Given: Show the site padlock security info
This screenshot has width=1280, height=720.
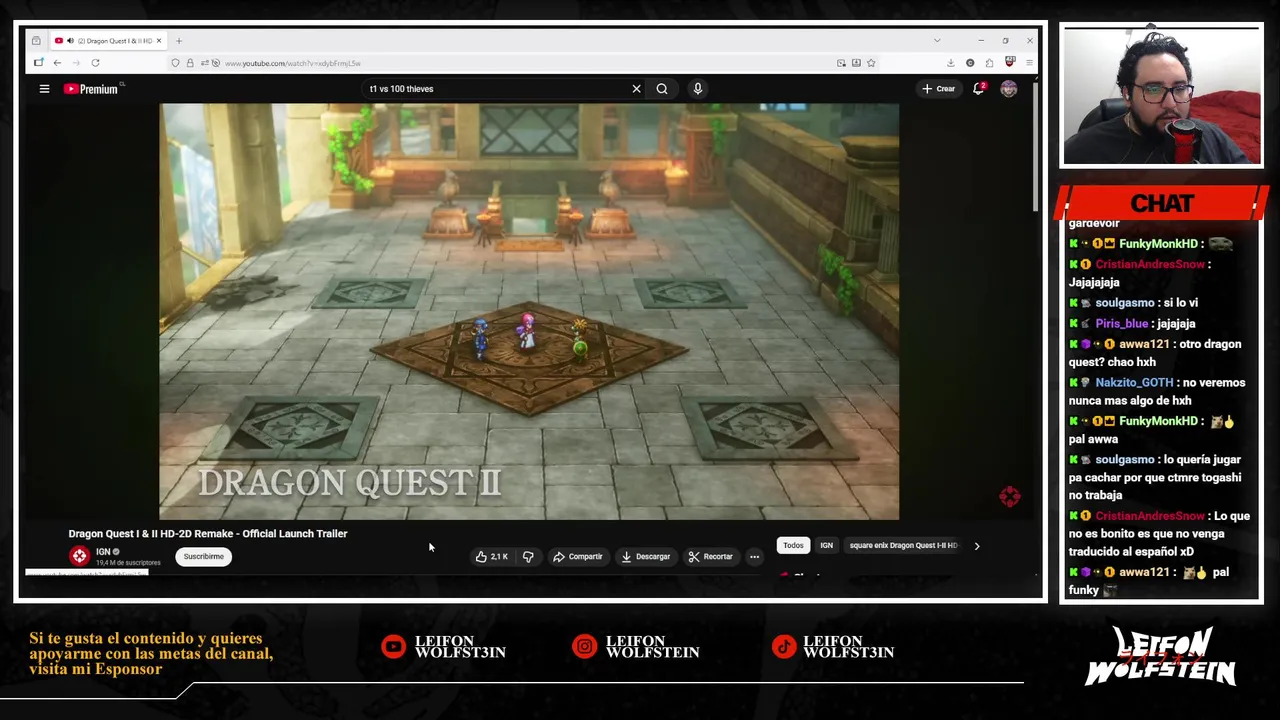Looking at the screenshot, I should click(189, 63).
